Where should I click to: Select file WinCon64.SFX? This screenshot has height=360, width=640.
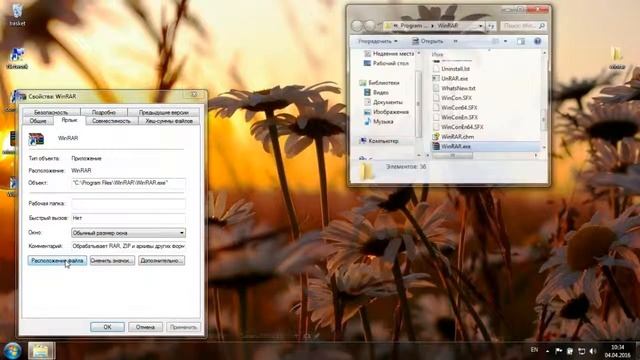point(459,108)
